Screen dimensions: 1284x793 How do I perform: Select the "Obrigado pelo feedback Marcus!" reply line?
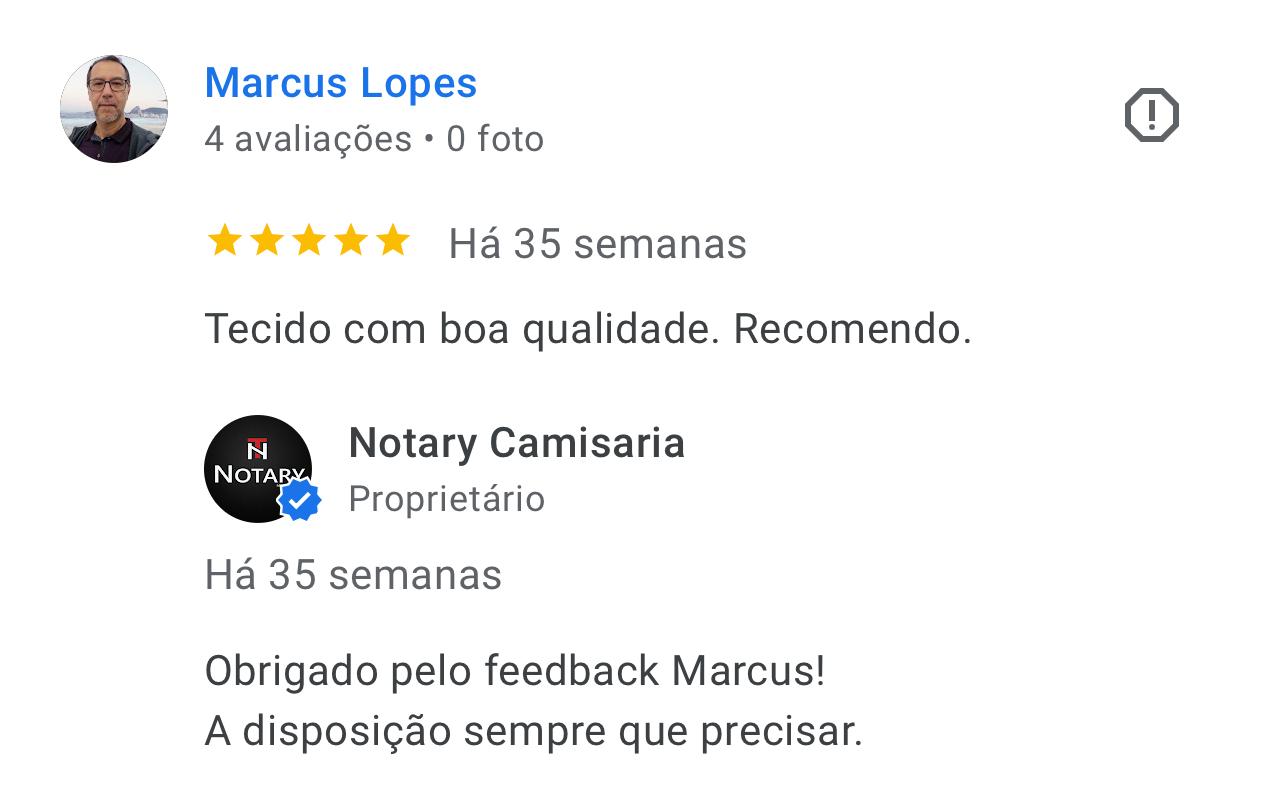[x=515, y=671]
